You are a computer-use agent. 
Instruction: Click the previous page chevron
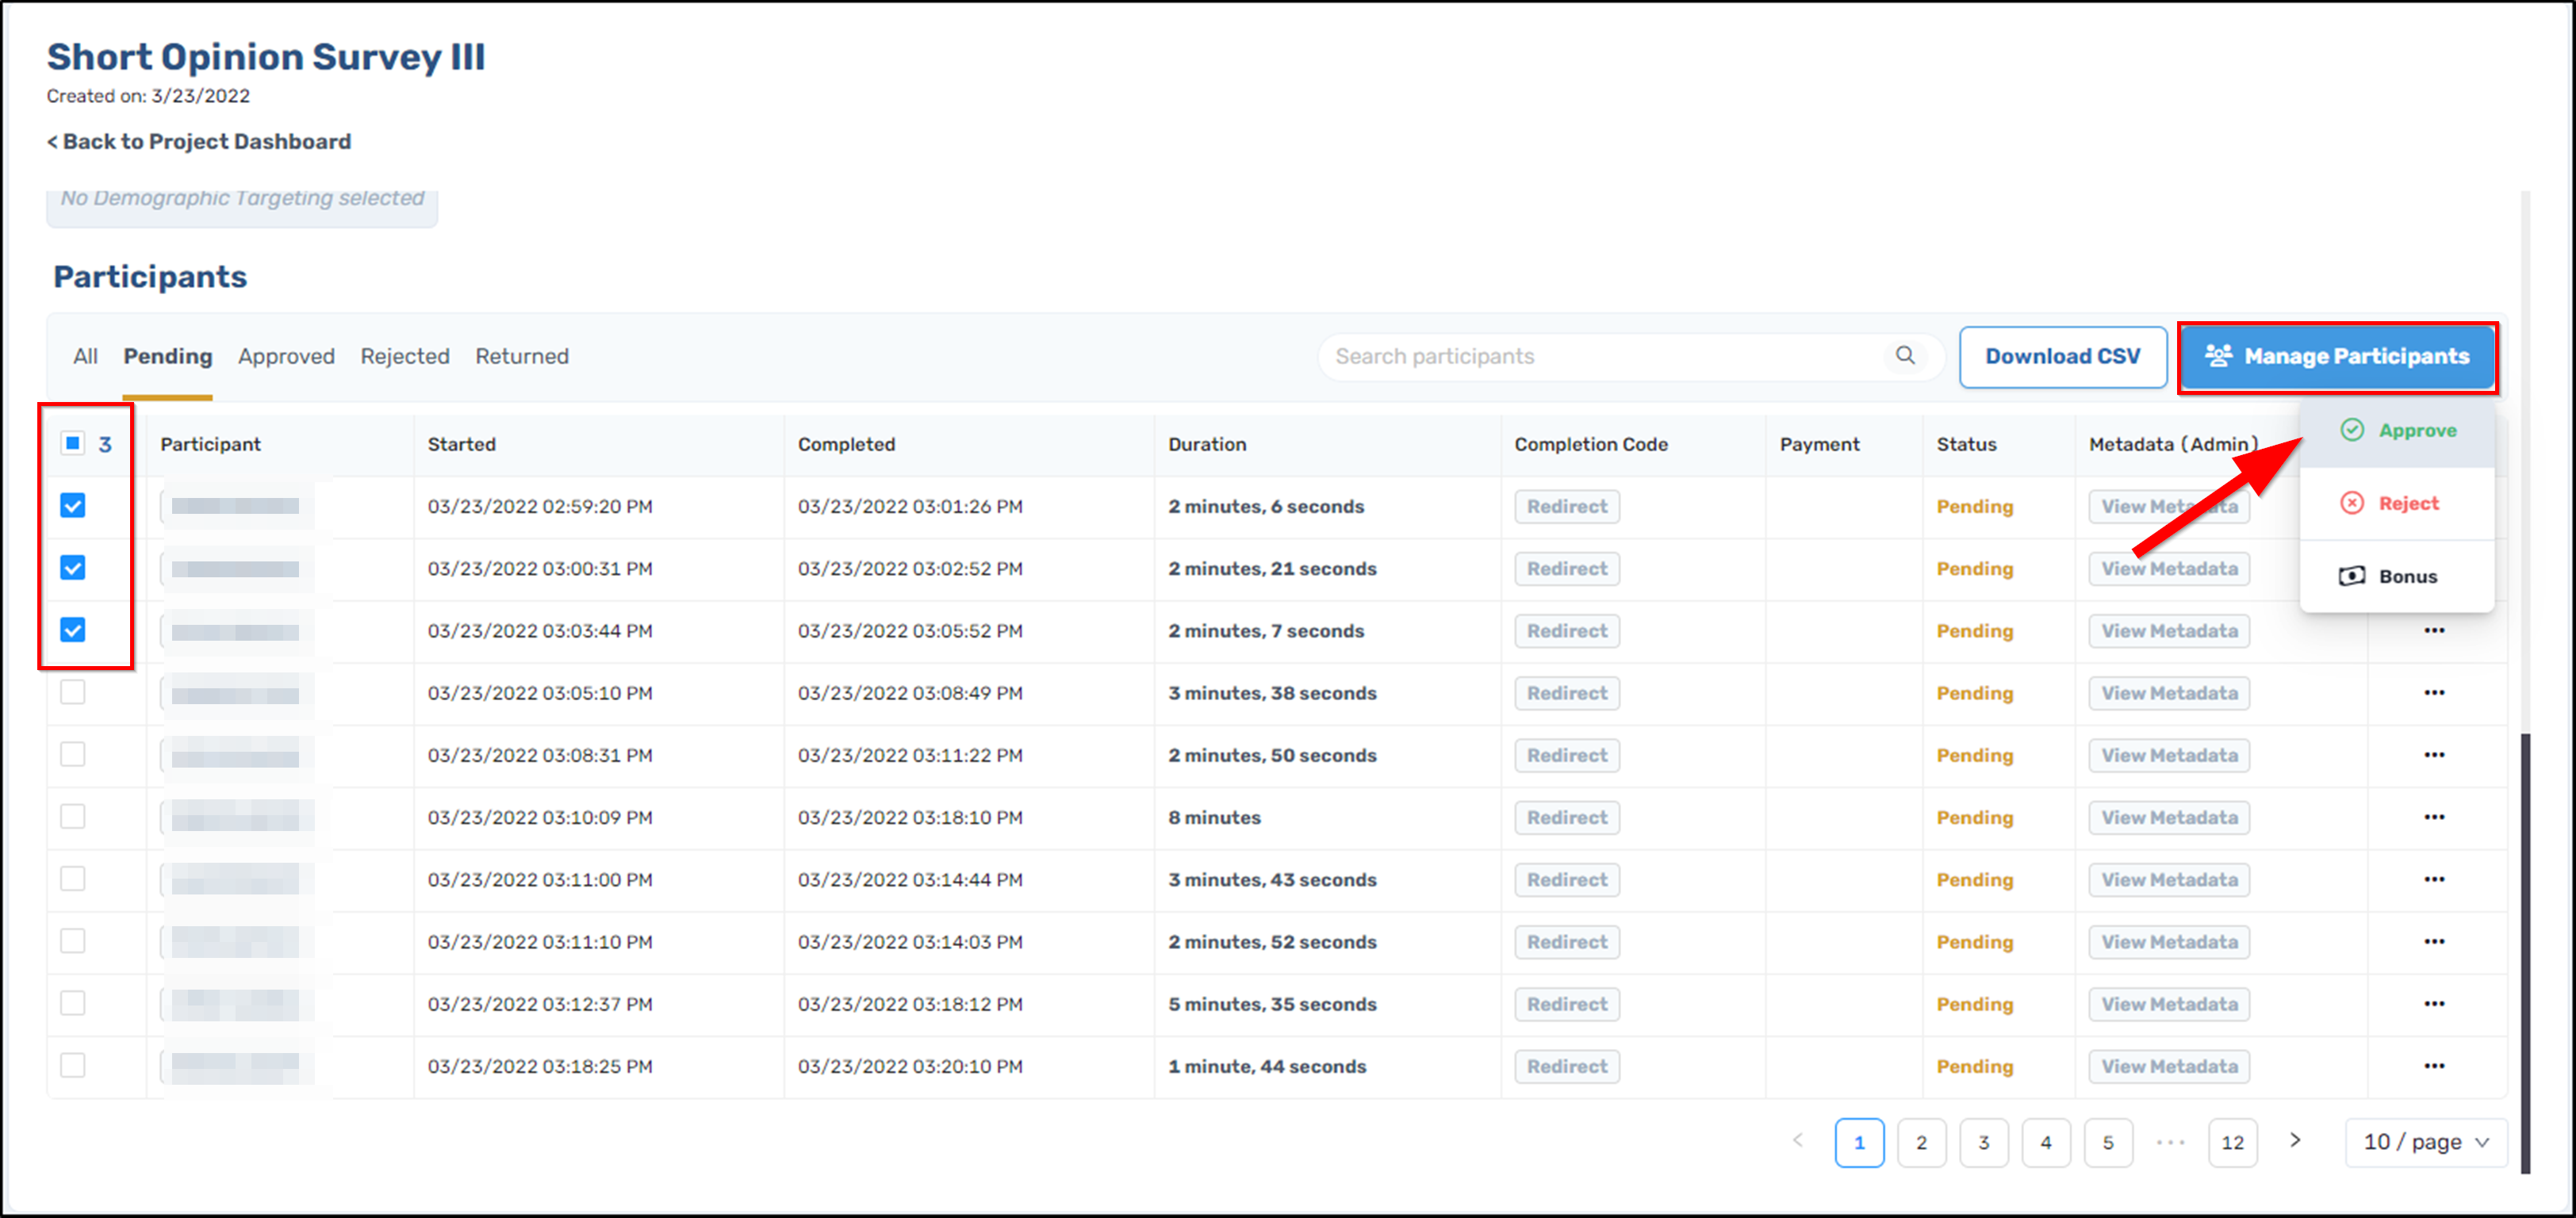1797,1142
